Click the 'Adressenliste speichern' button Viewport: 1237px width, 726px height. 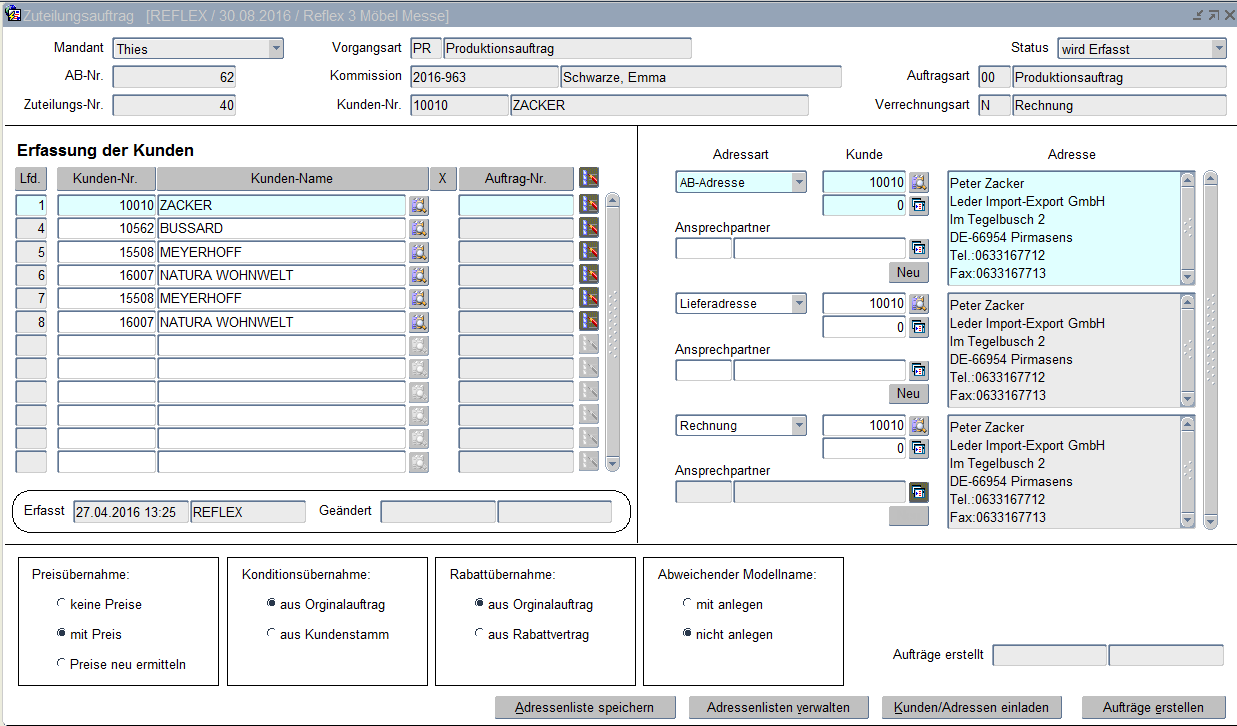point(585,707)
